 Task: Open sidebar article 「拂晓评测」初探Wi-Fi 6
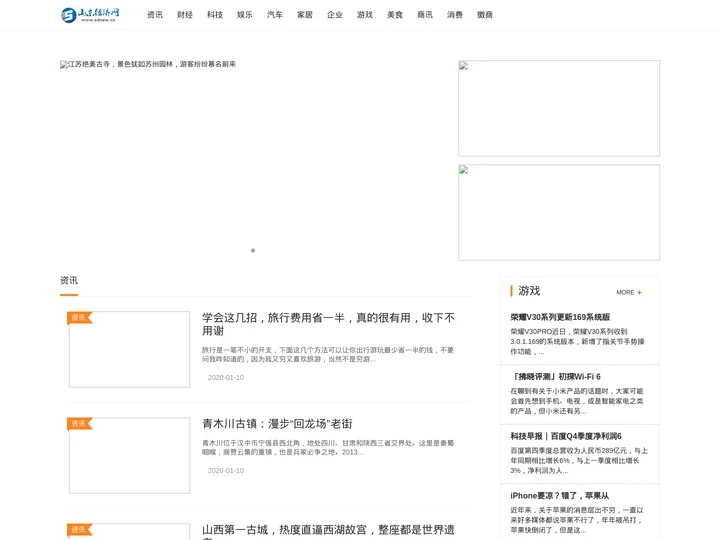point(556,377)
